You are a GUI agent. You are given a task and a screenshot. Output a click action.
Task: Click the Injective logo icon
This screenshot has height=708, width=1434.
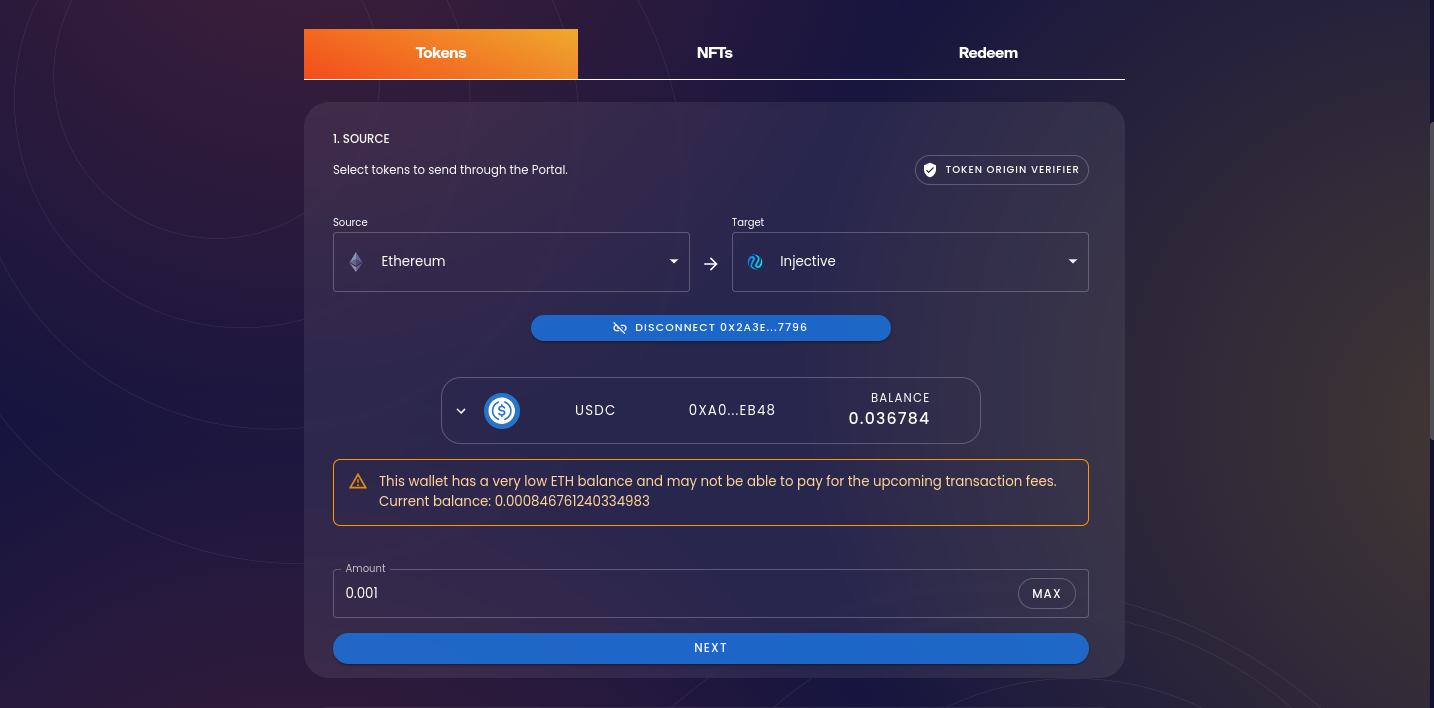tap(755, 262)
